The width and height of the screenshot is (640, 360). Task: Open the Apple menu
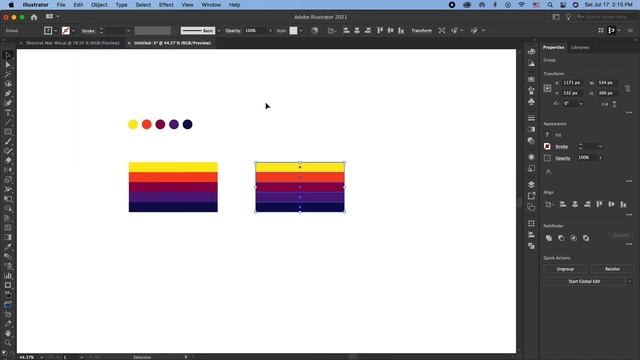[11, 5]
